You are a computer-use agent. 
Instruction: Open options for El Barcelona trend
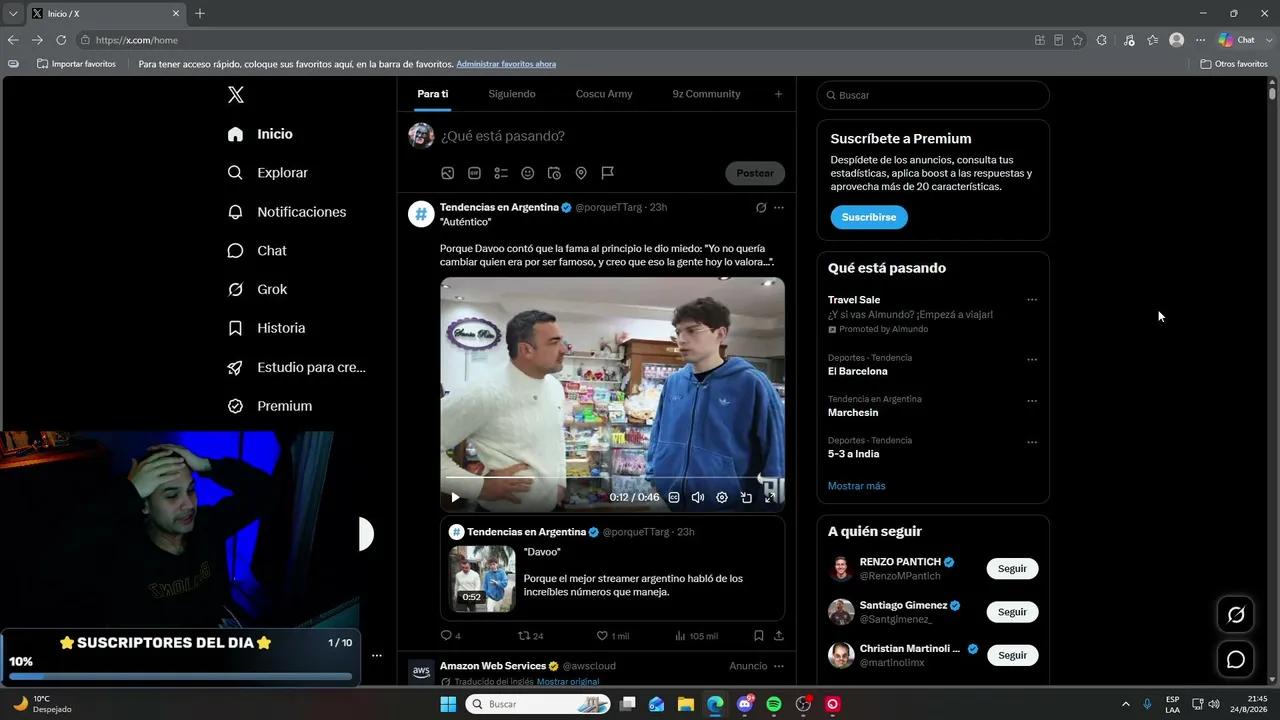1032,359
